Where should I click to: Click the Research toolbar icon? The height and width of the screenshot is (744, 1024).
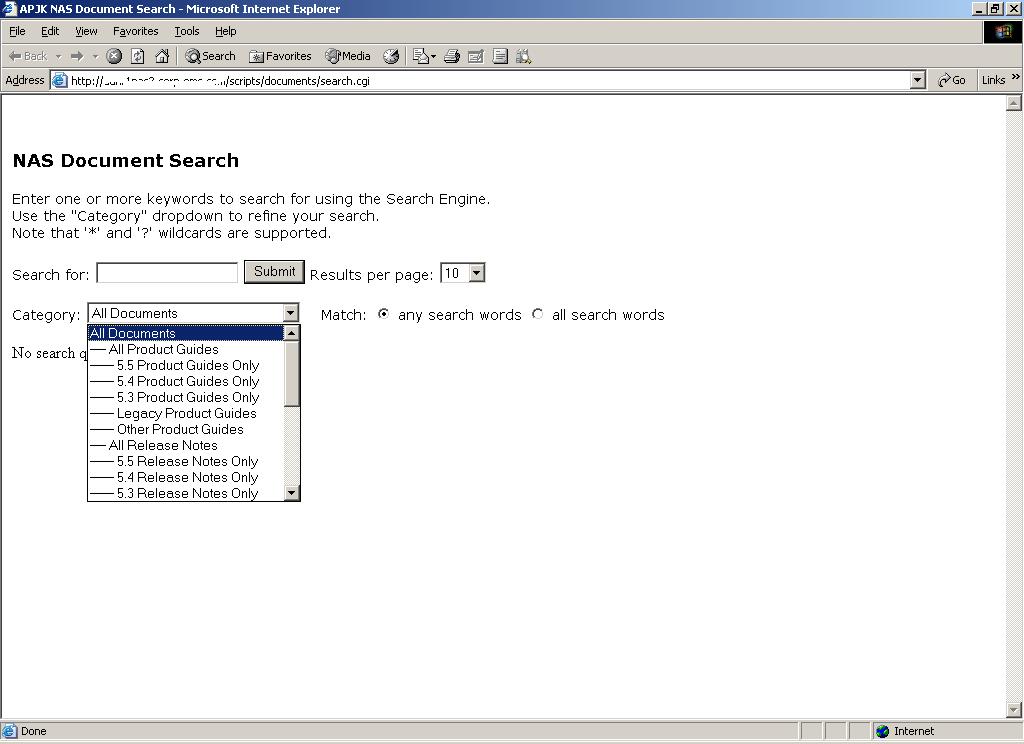(x=524, y=56)
